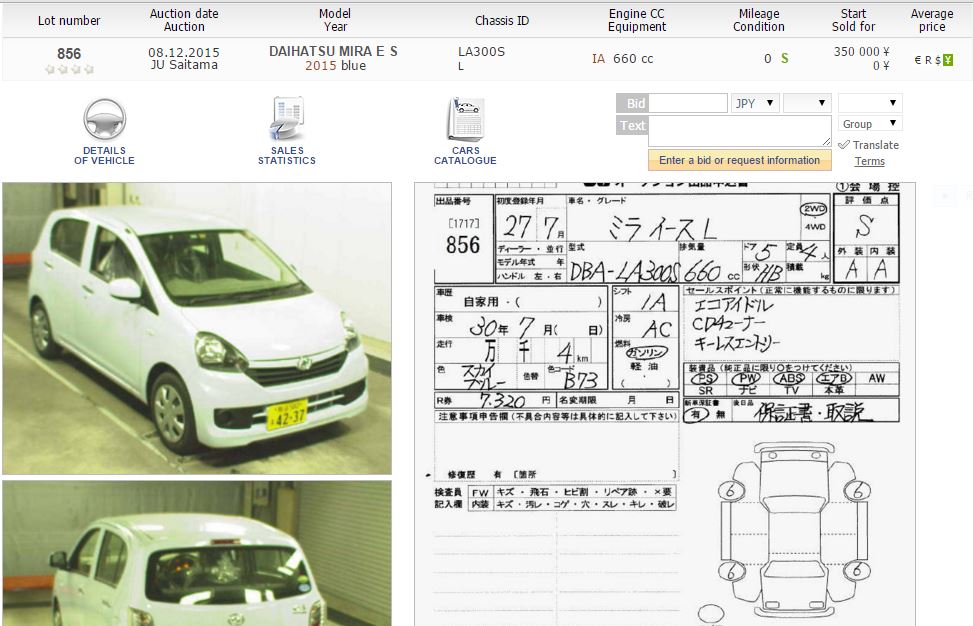Click the DAIHATSU MIRA E S model name
The height and width of the screenshot is (626, 973).
pyautogui.click(x=333, y=51)
